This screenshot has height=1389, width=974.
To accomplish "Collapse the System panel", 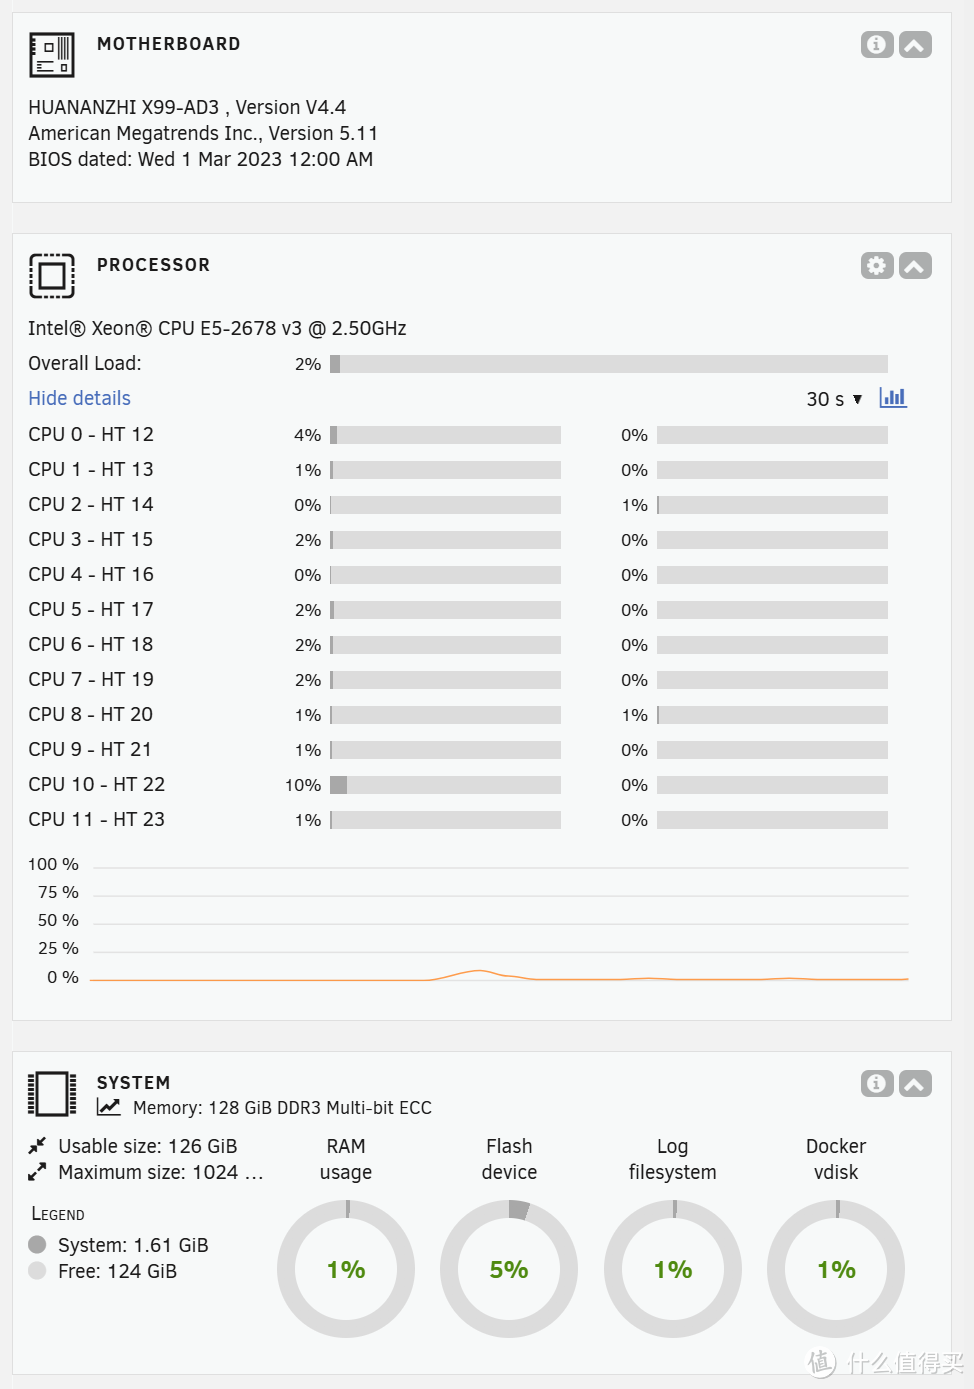I will point(915,1084).
